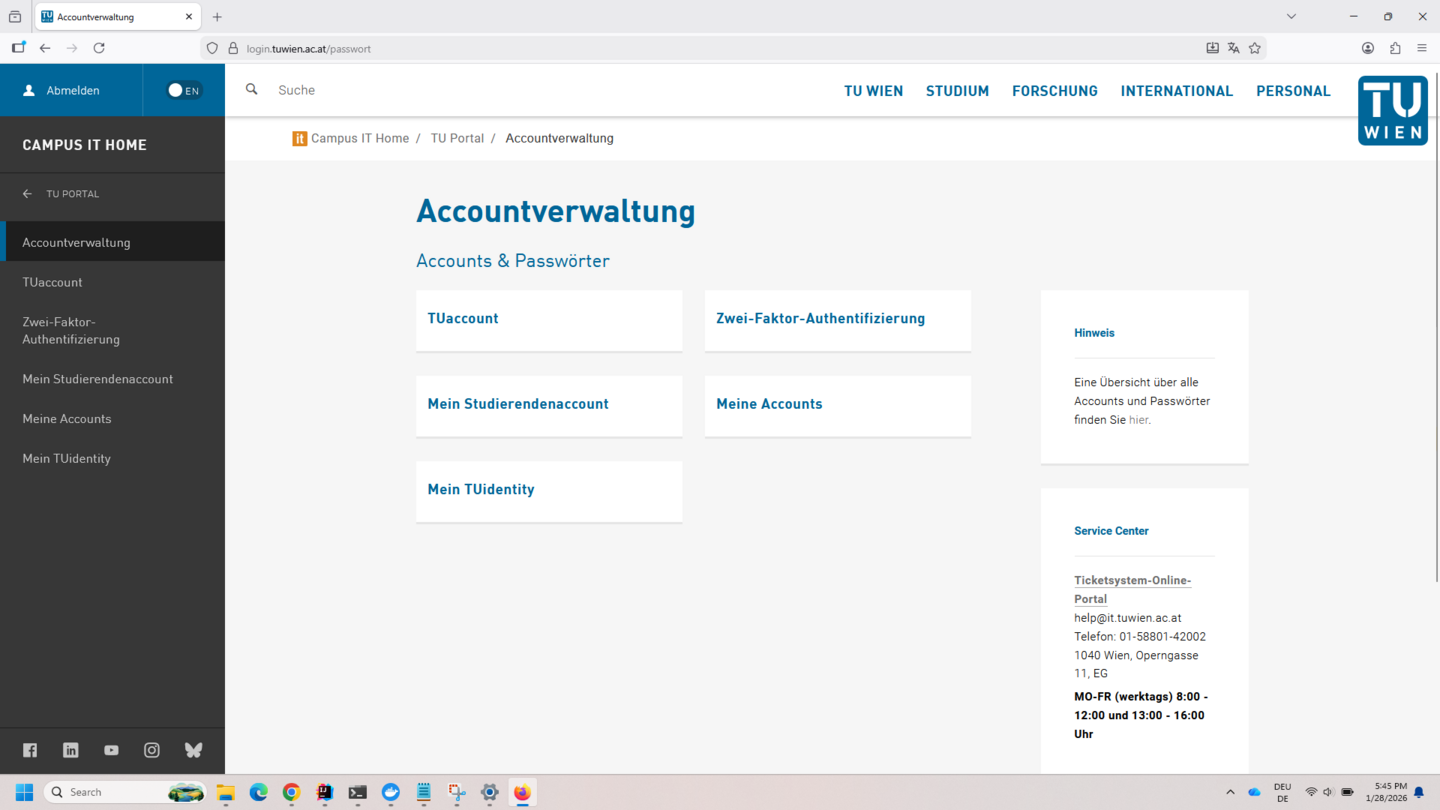1440x810 pixels.
Task: Open the translate icon in the address bar
Action: 1233,47
